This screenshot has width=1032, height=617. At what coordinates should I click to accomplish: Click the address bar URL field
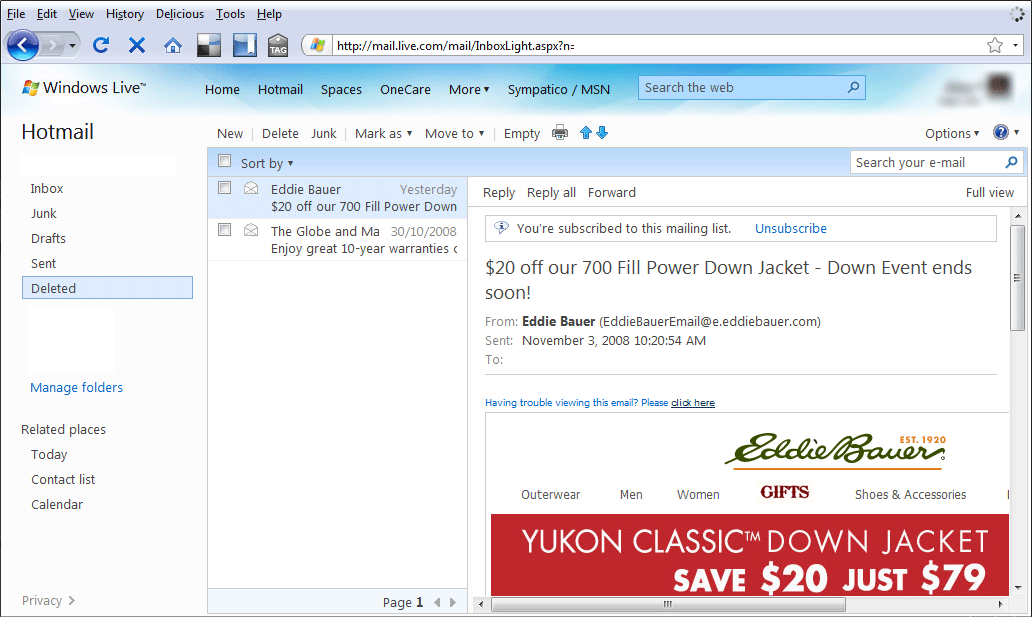(658, 45)
